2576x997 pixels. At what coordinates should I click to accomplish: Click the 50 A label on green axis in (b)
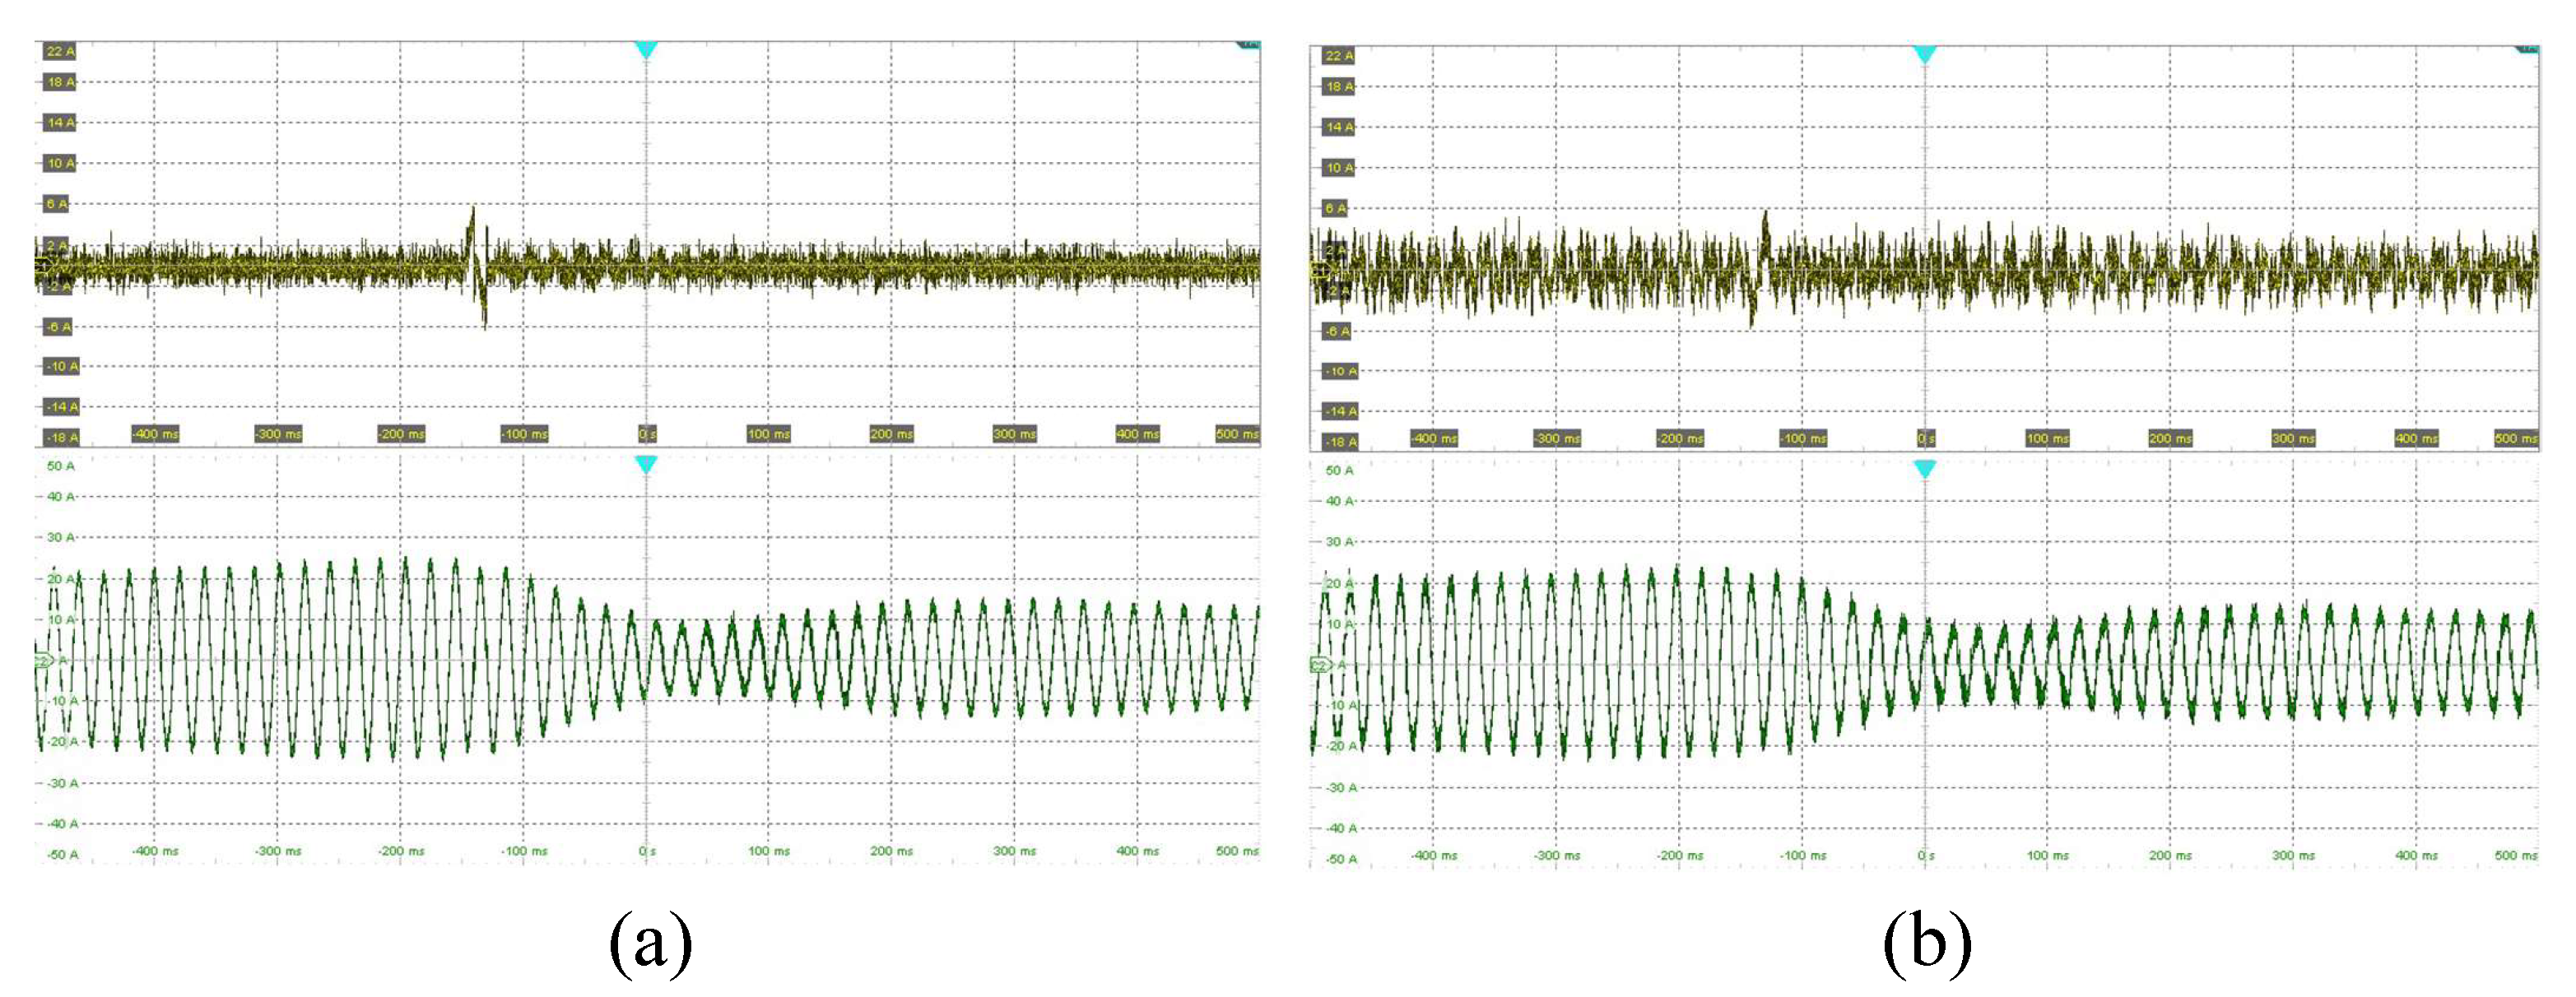click(x=1339, y=470)
